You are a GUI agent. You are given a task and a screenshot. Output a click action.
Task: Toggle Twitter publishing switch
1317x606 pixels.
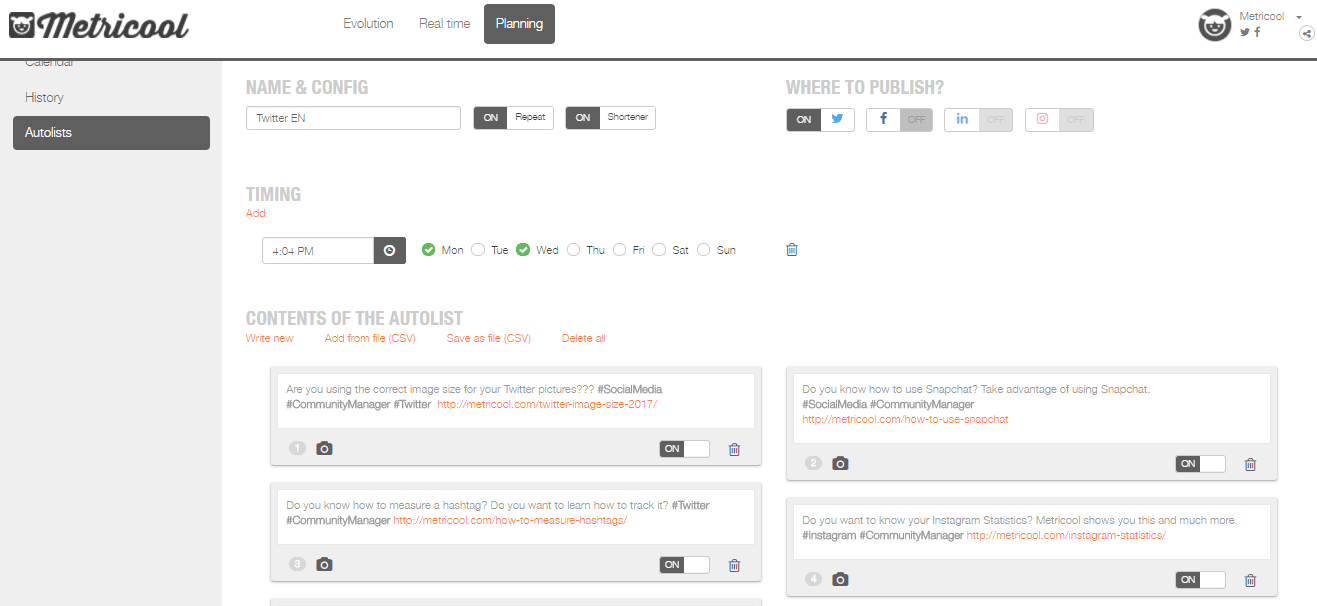[x=820, y=119]
